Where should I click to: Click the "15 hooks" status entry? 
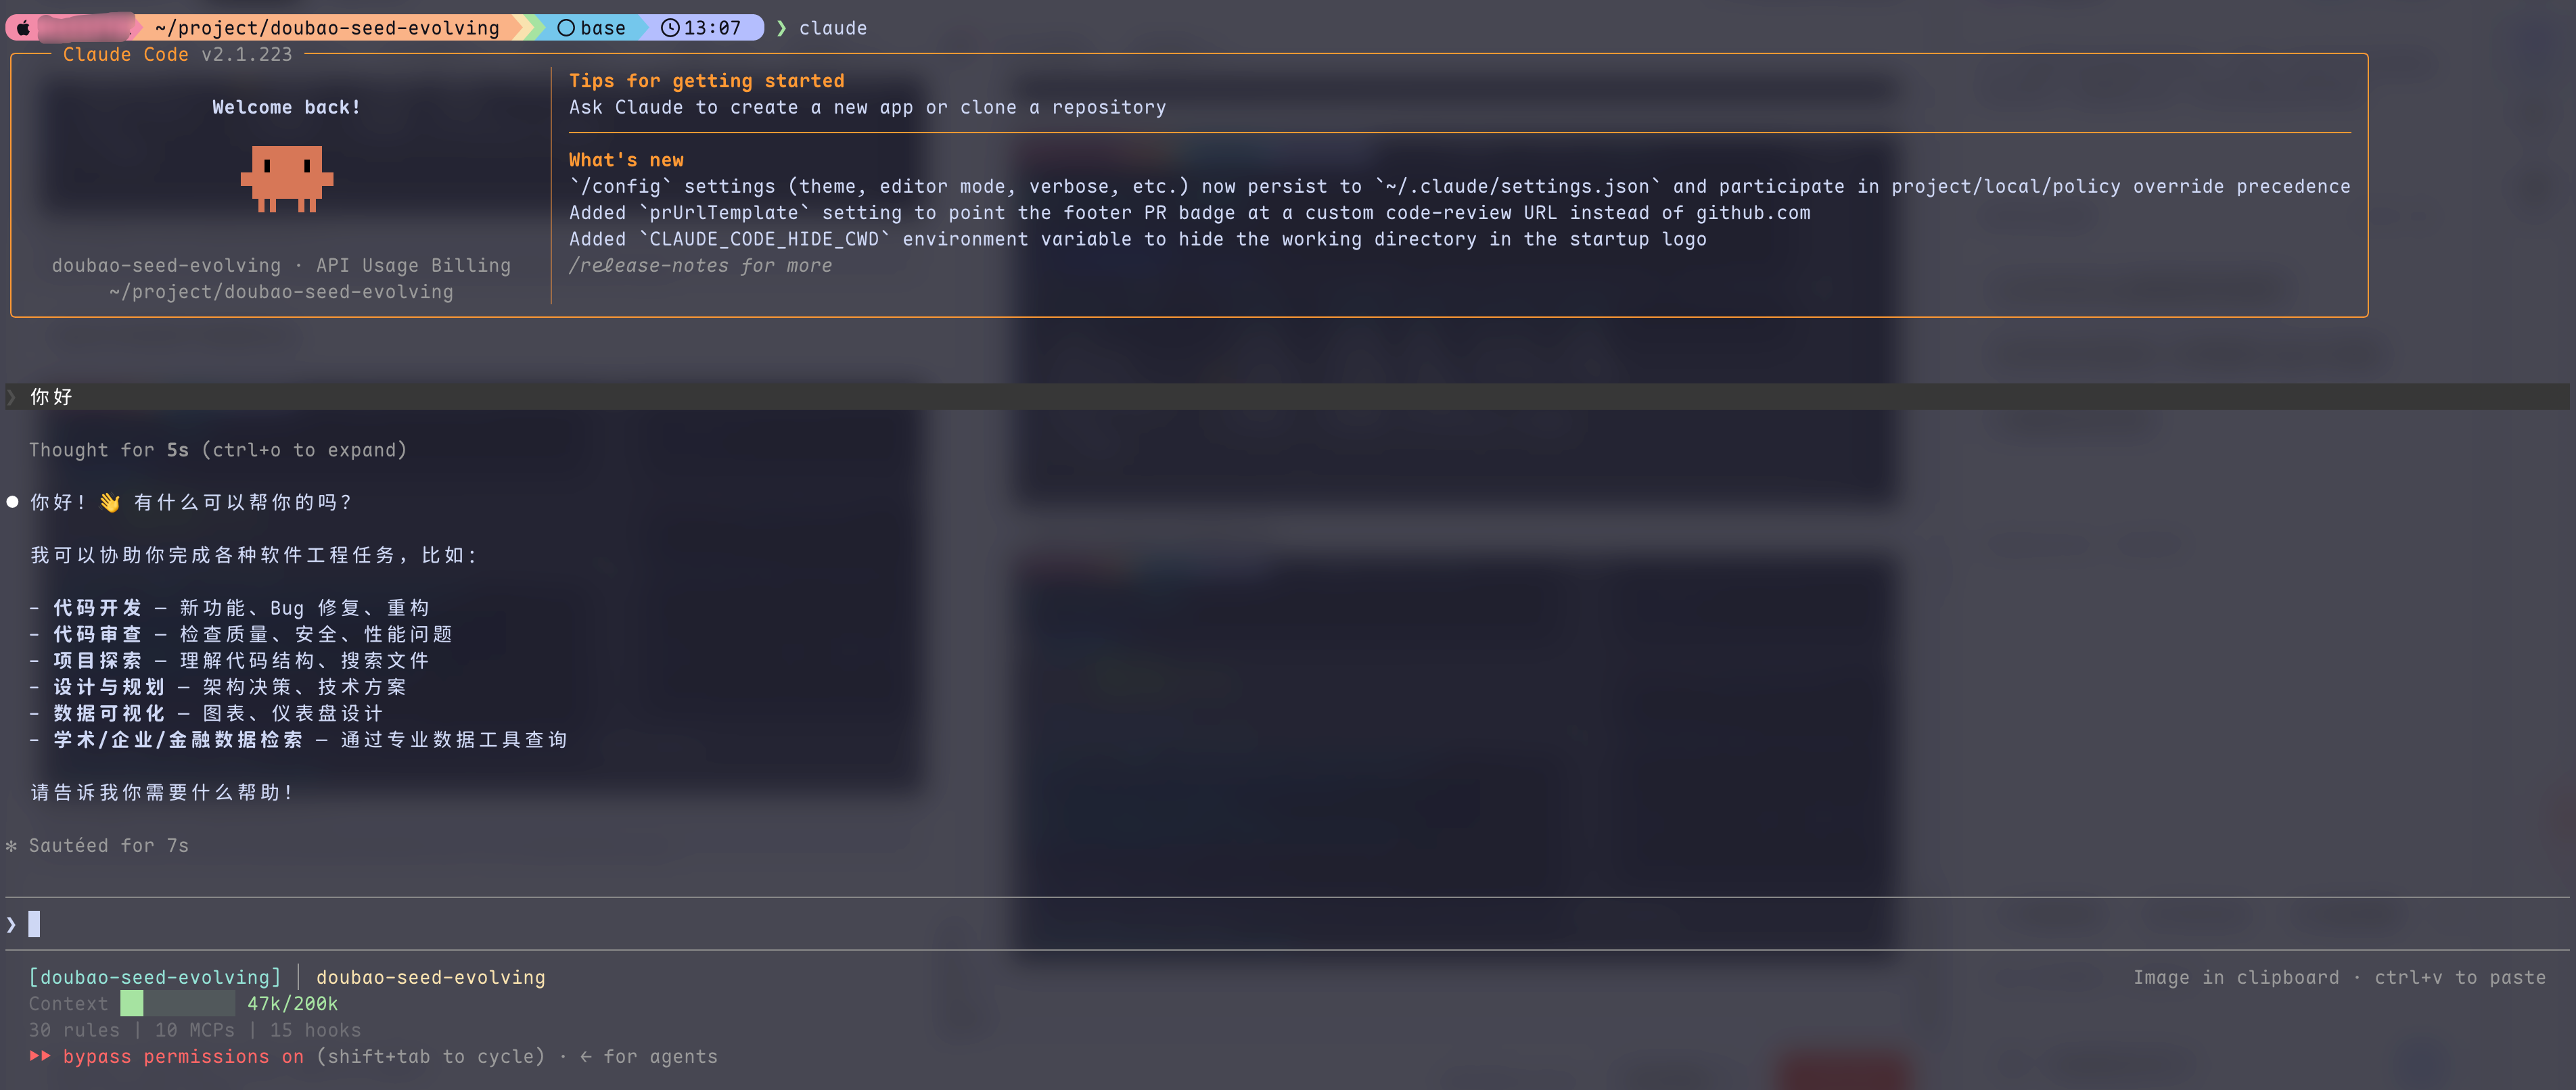[316, 1030]
